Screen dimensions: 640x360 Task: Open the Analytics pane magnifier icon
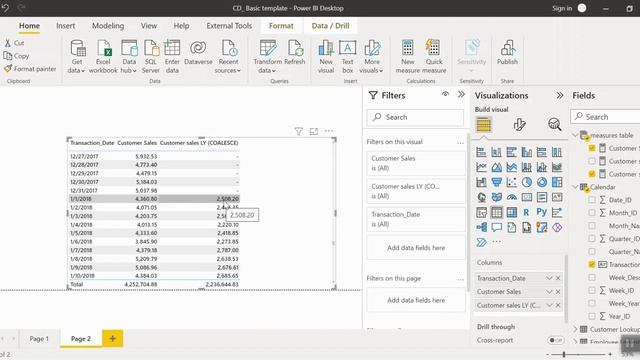click(x=554, y=124)
